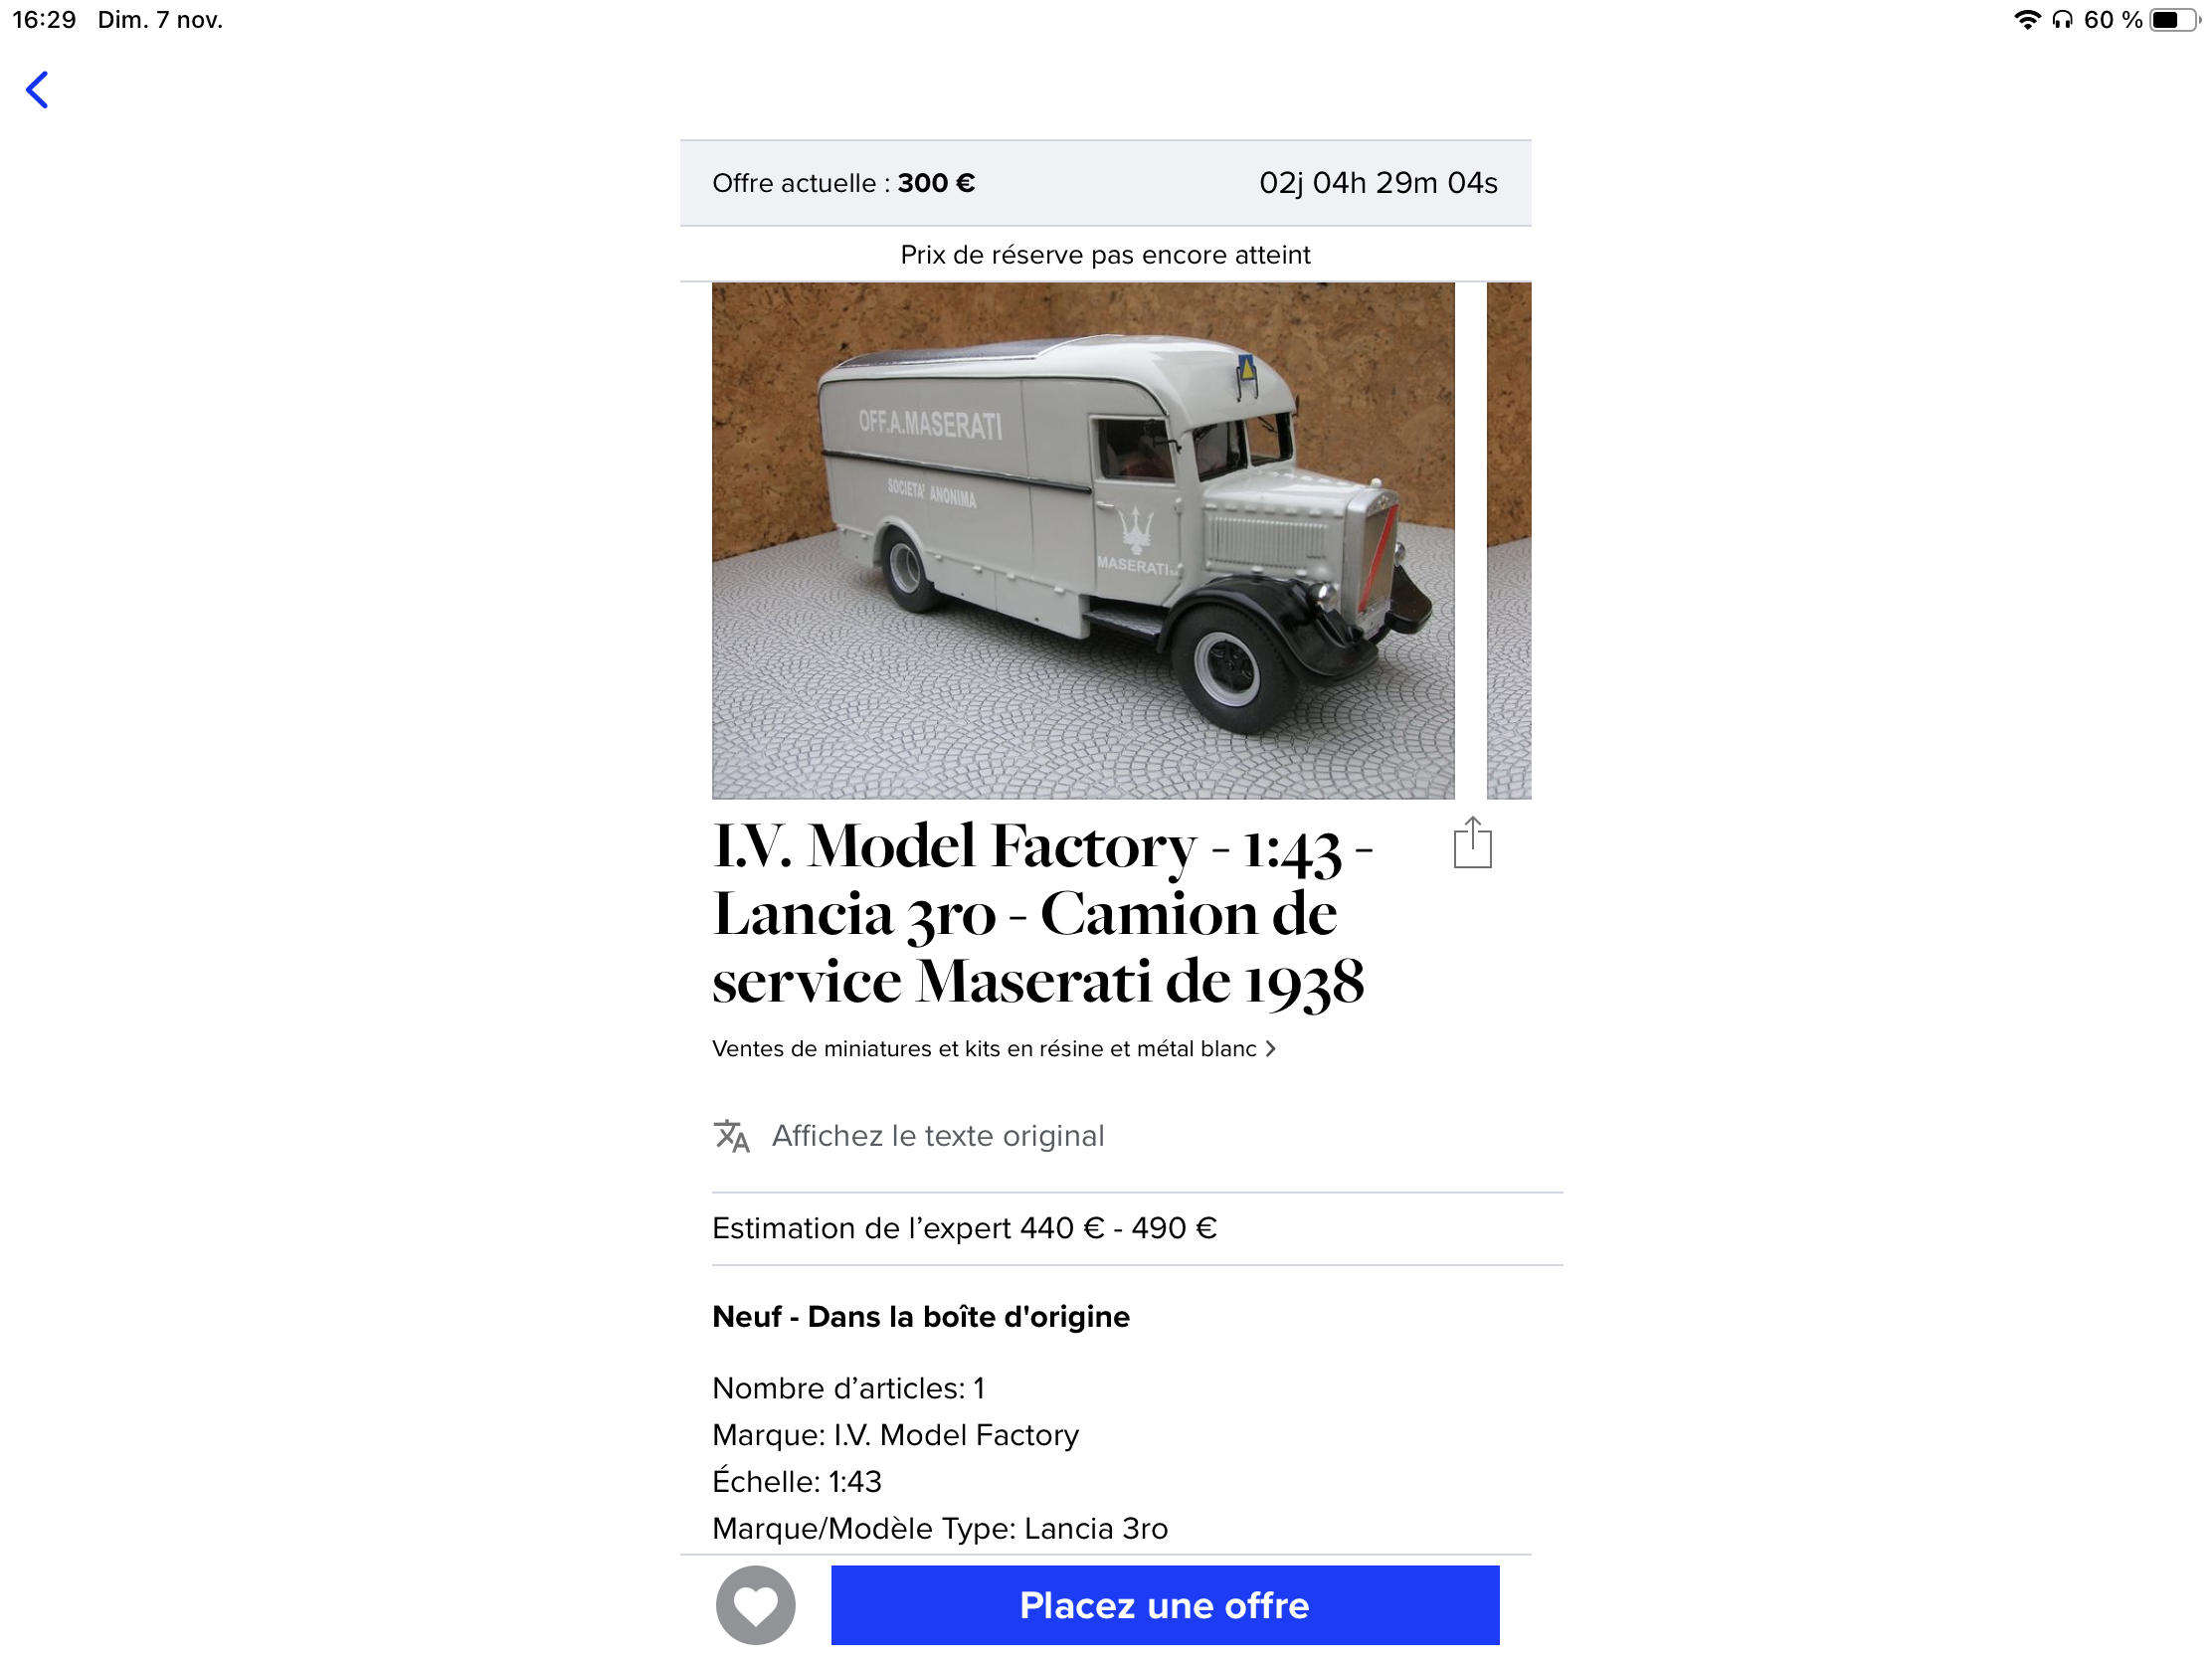This screenshot has height=1659, width=2212.
Task: Show original text via Affichez le texte original
Action: 937,1136
